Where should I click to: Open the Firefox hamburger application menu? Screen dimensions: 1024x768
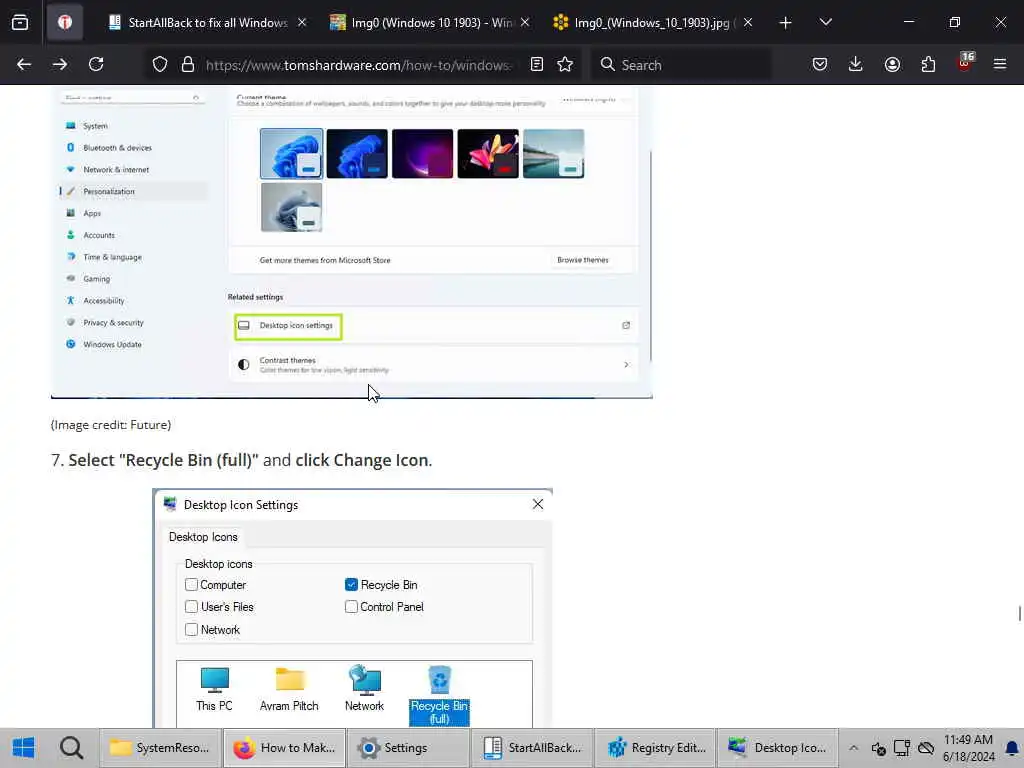tap(1000, 64)
